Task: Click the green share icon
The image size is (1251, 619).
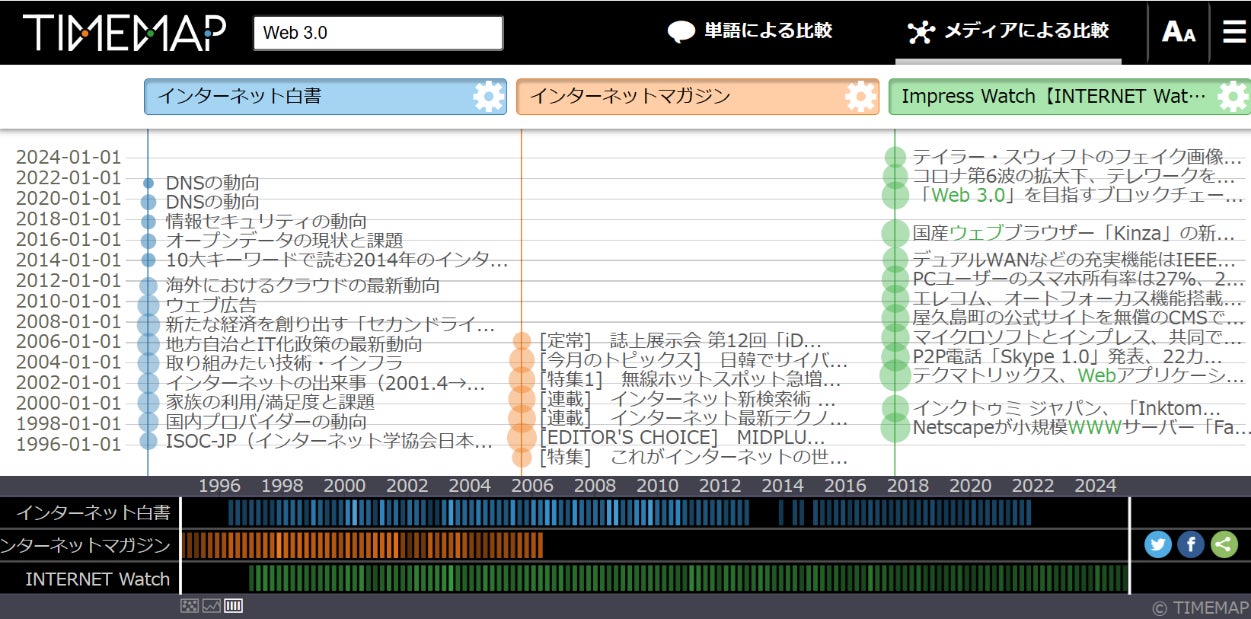Action: tap(1223, 544)
